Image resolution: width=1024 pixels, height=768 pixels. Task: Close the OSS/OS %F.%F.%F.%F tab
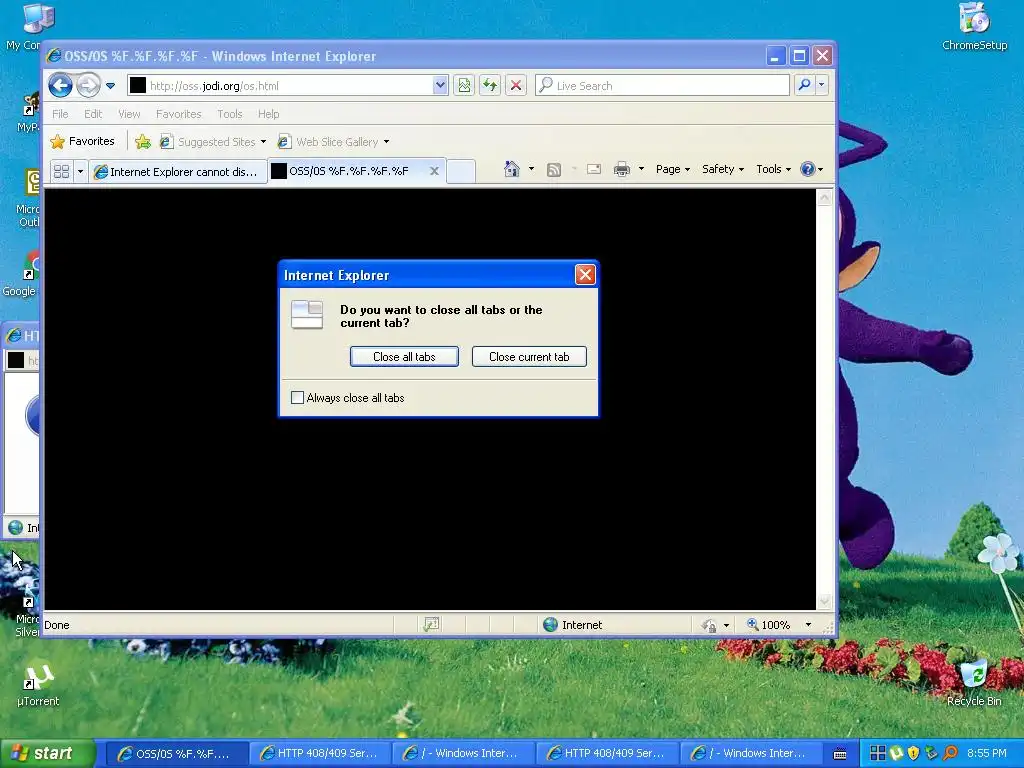coord(434,171)
